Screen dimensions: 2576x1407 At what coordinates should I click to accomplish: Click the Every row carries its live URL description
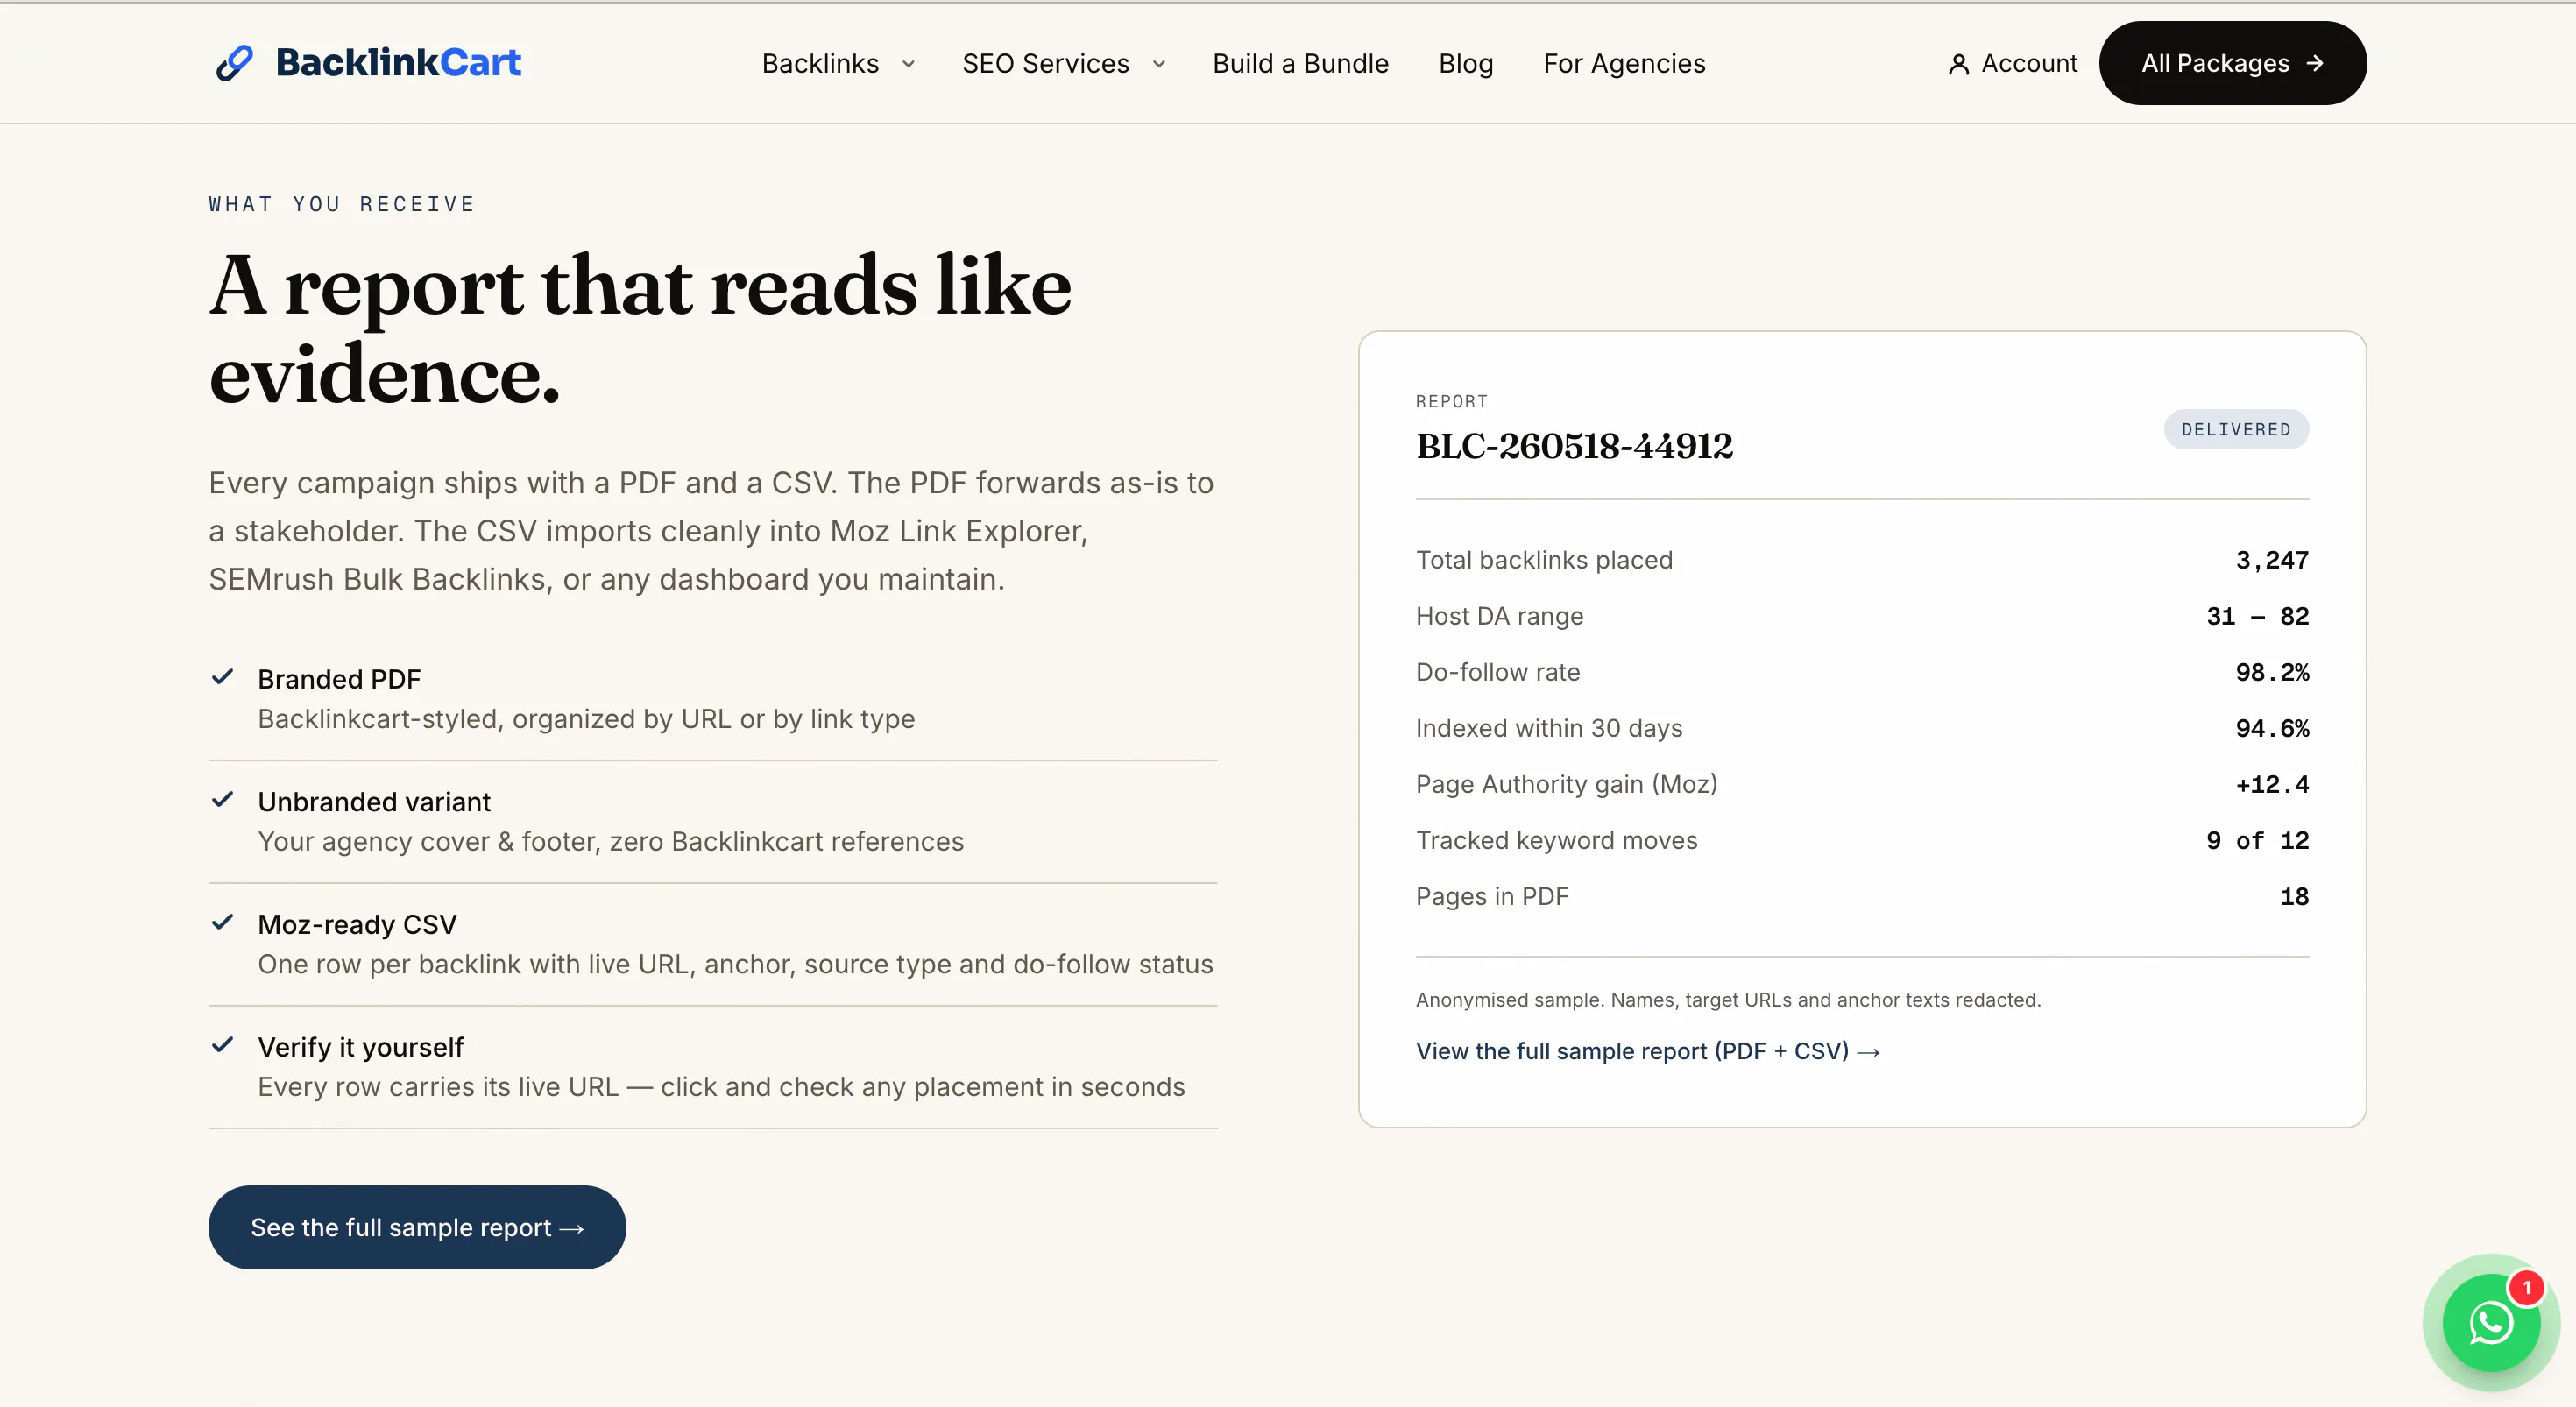coord(721,1087)
